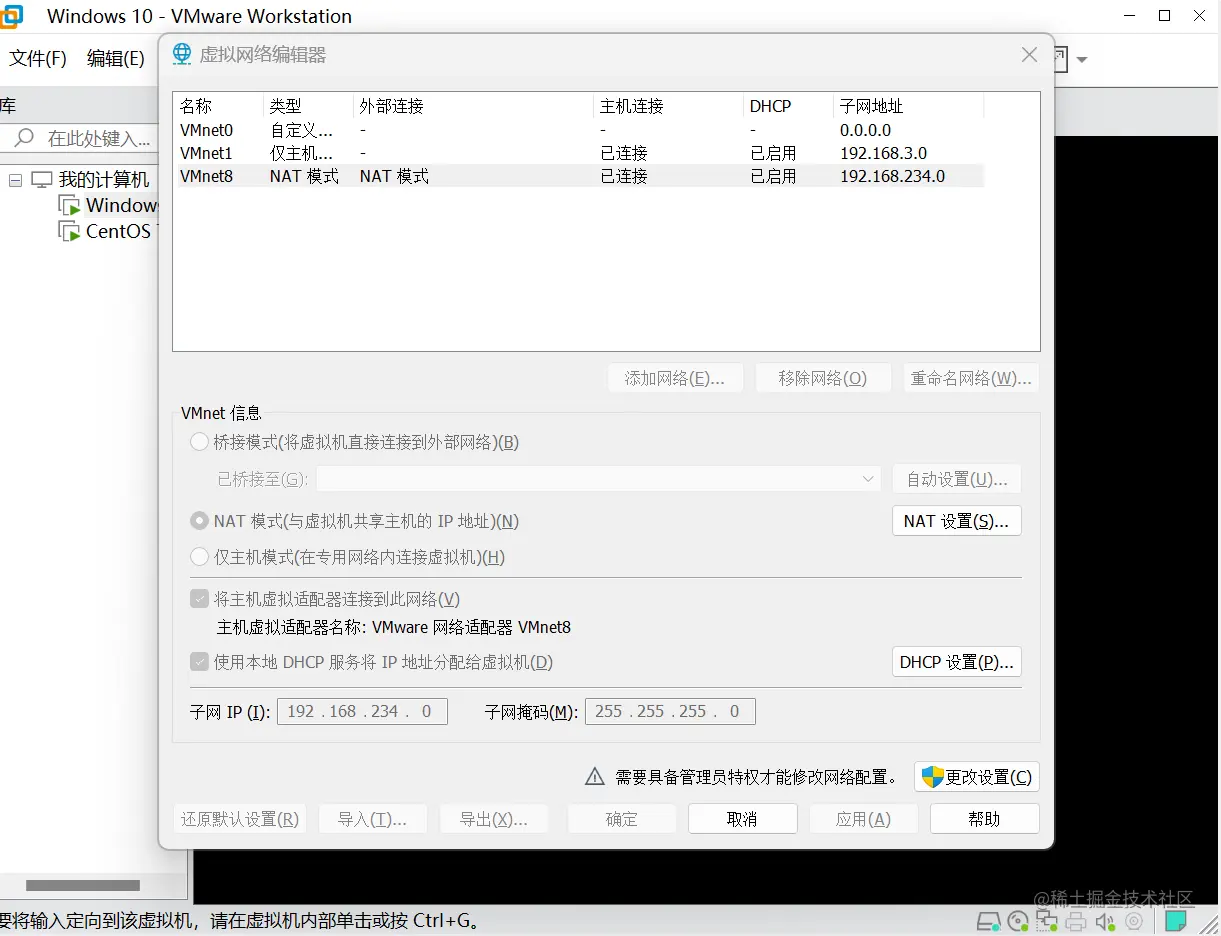Sort by the 名称 column header
The image size is (1221, 936).
[219, 106]
